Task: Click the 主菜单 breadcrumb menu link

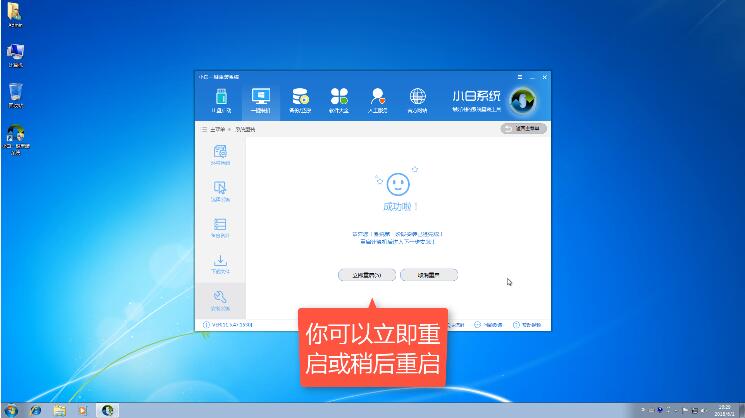Action: [213, 129]
